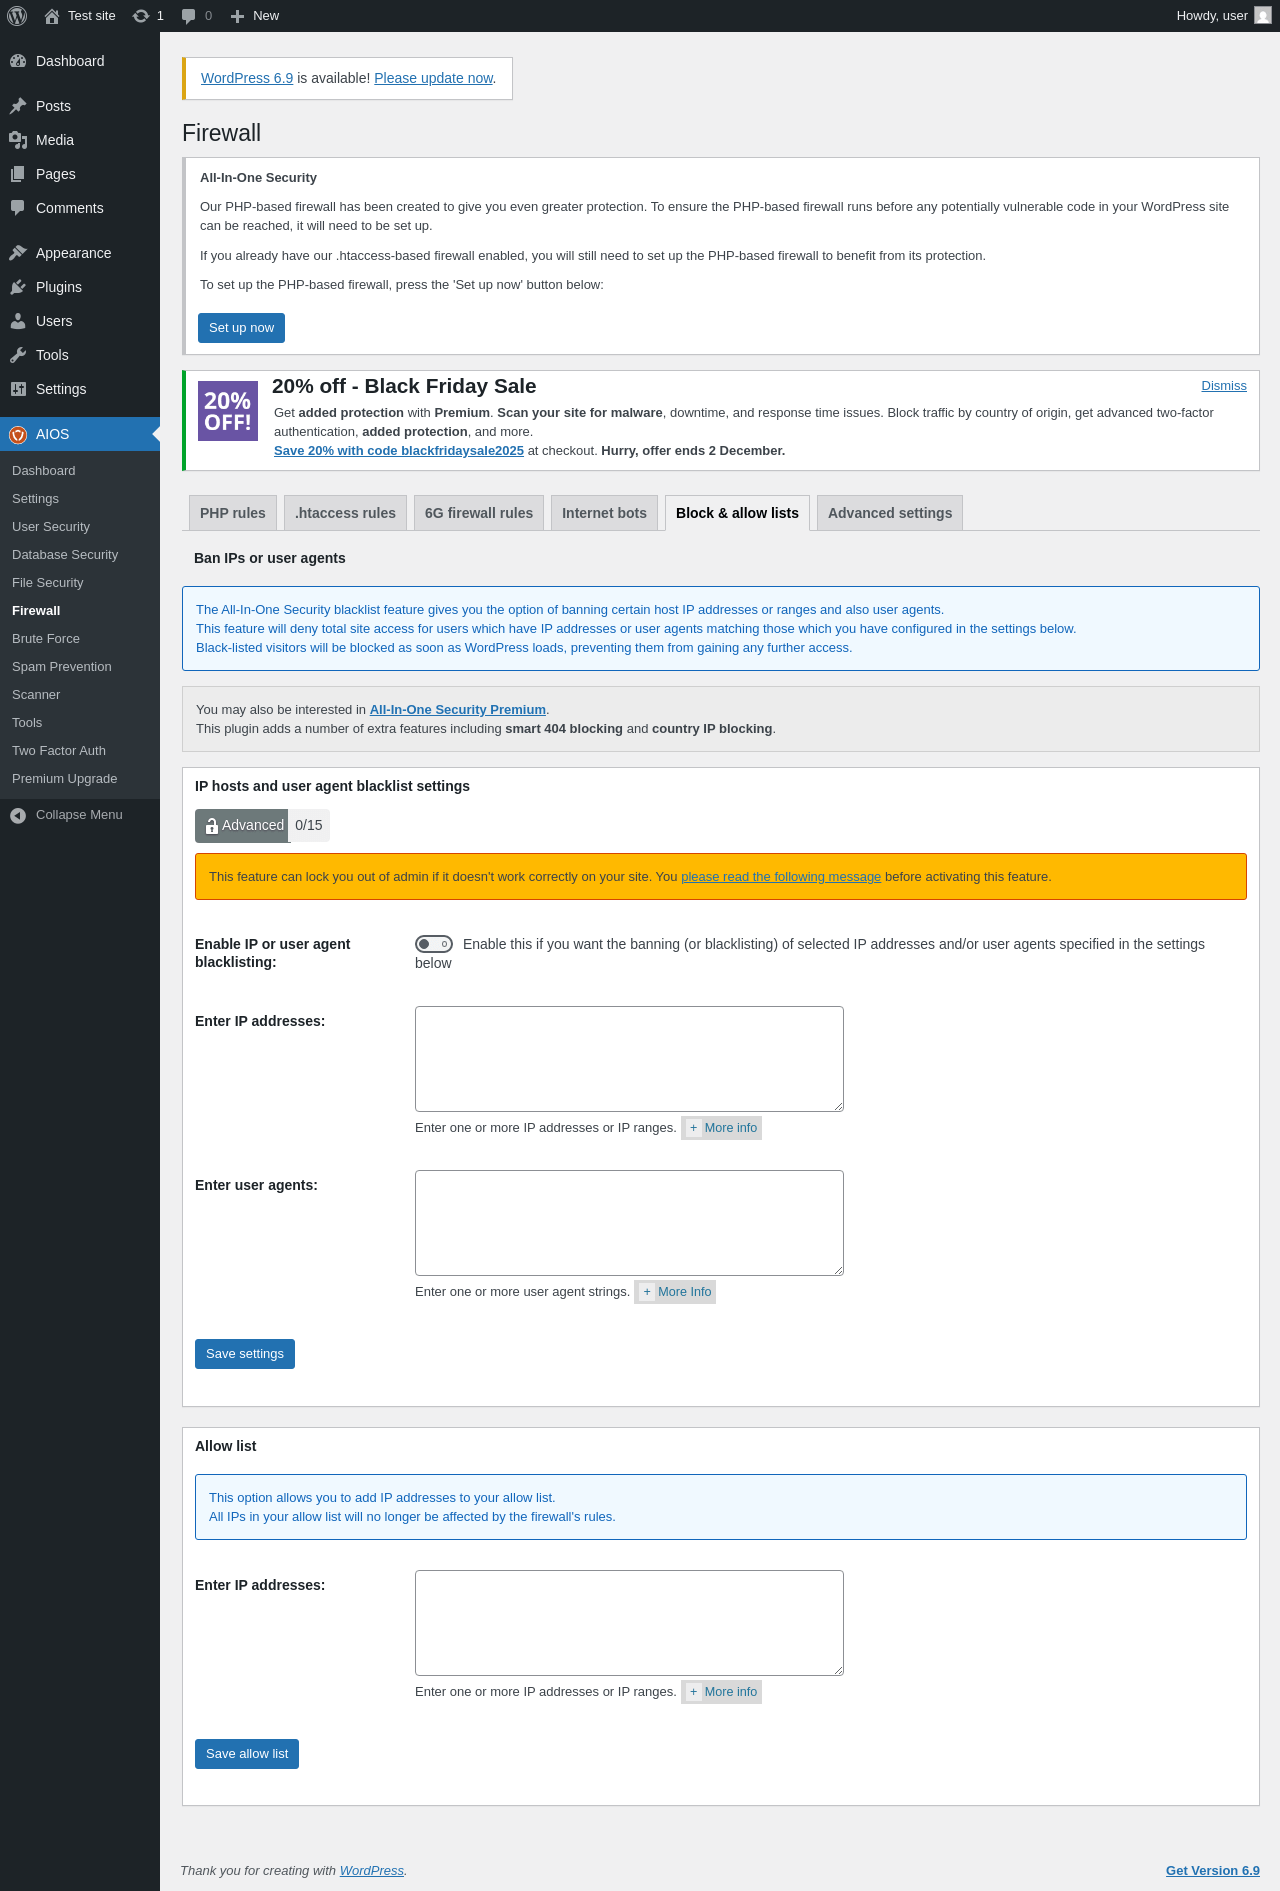This screenshot has width=1280, height=1891.
Task: Click the Pages icon in sidebar
Action: click(x=18, y=174)
